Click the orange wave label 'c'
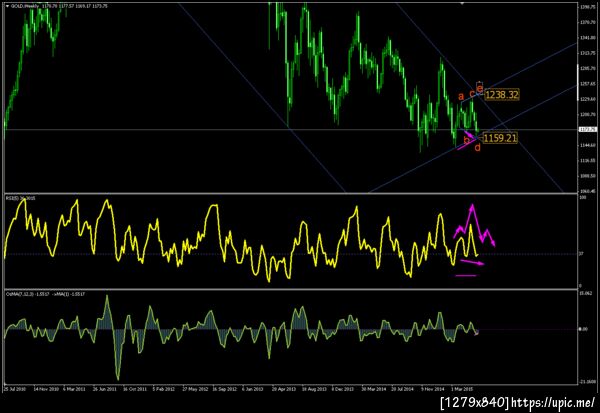600x413 pixels. click(472, 93)
